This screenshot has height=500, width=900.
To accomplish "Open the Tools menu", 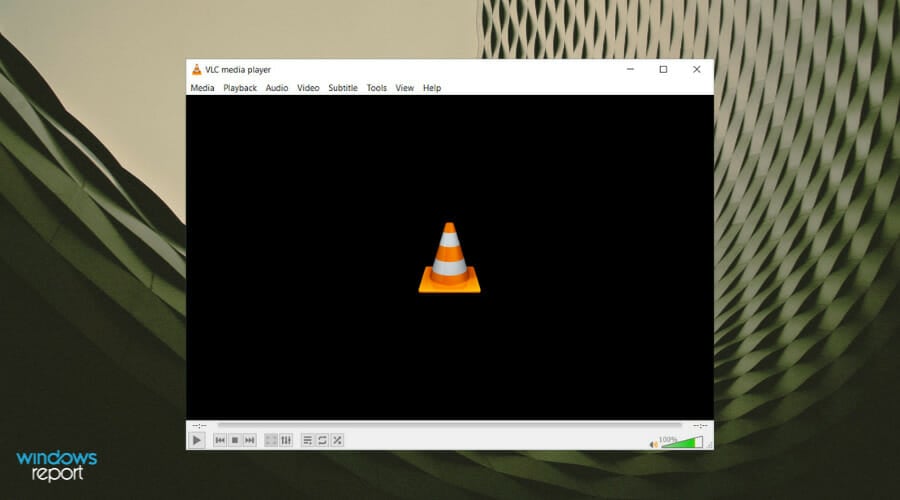I will (x=377, y=88).
